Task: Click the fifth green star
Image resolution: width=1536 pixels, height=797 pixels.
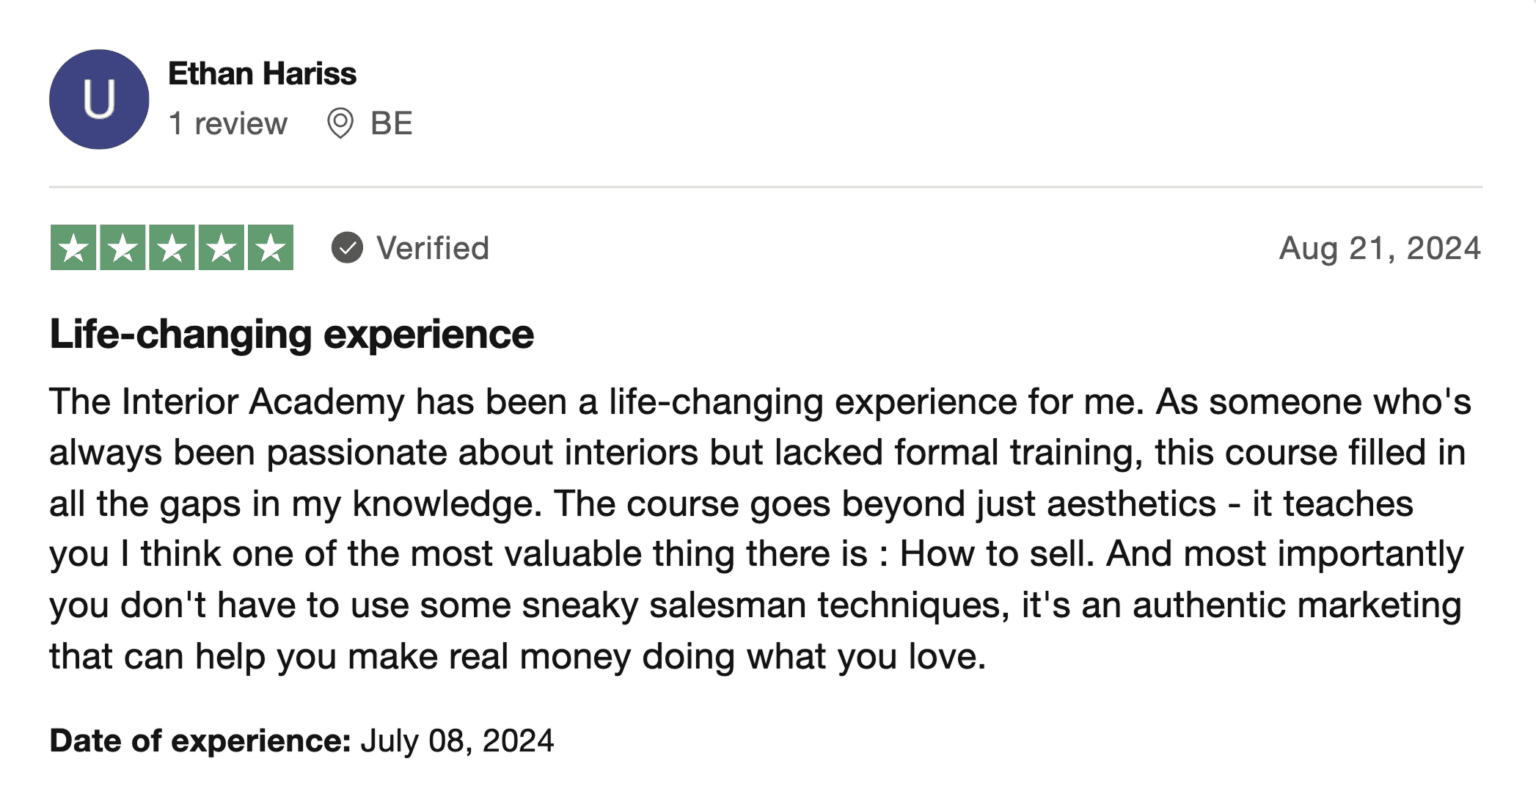Action: 270,248
